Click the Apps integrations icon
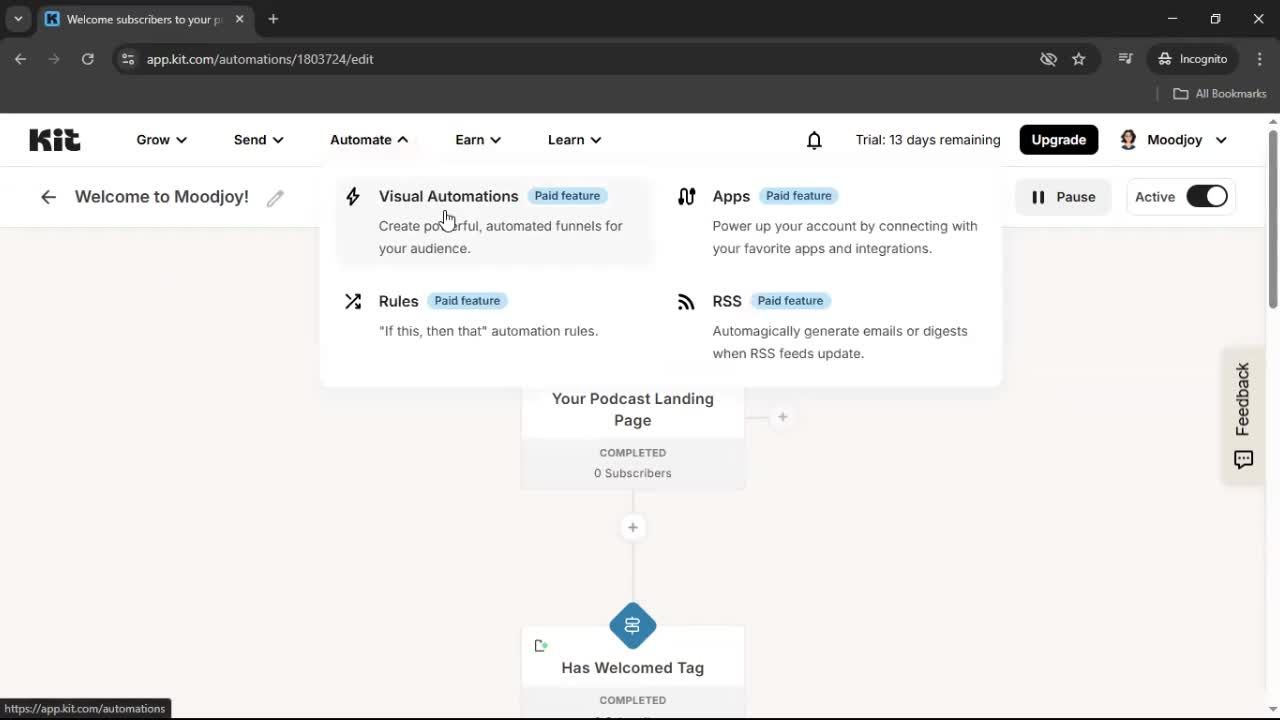The width and height of the screenshot is (1280, 720). click(686, 196)
